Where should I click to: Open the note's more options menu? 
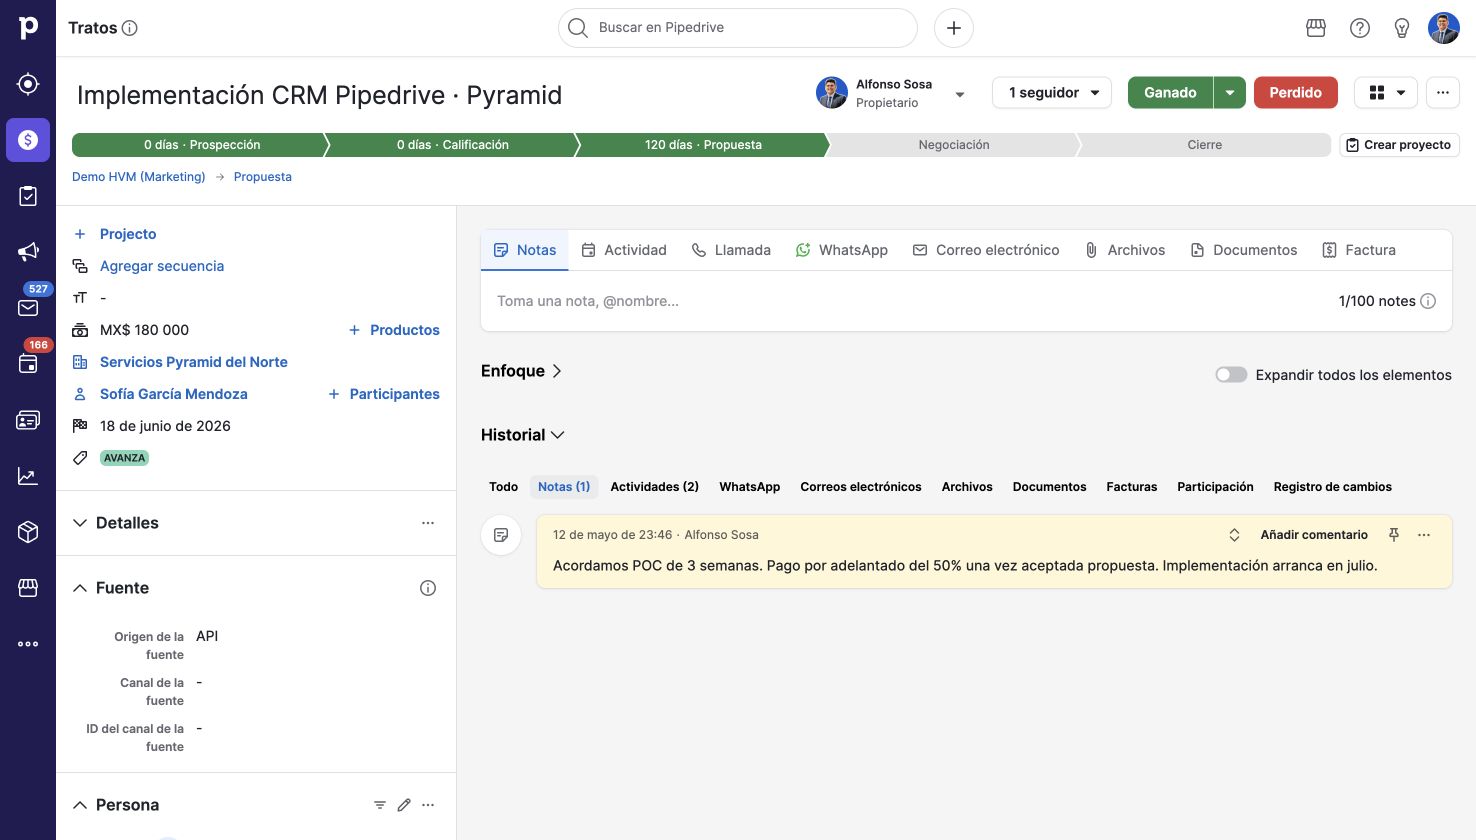point(1424,535)
